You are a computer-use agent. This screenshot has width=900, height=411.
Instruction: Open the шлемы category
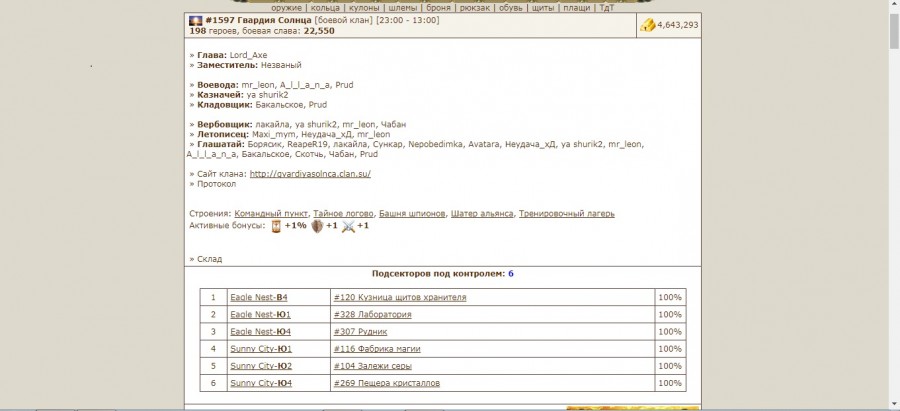402,8
